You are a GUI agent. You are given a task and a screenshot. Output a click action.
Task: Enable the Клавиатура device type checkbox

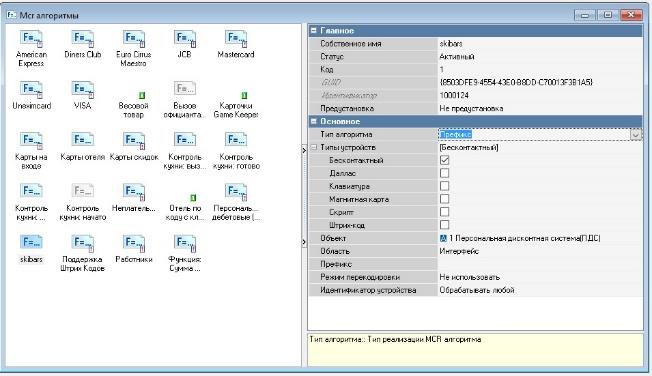tap(445, 186)
